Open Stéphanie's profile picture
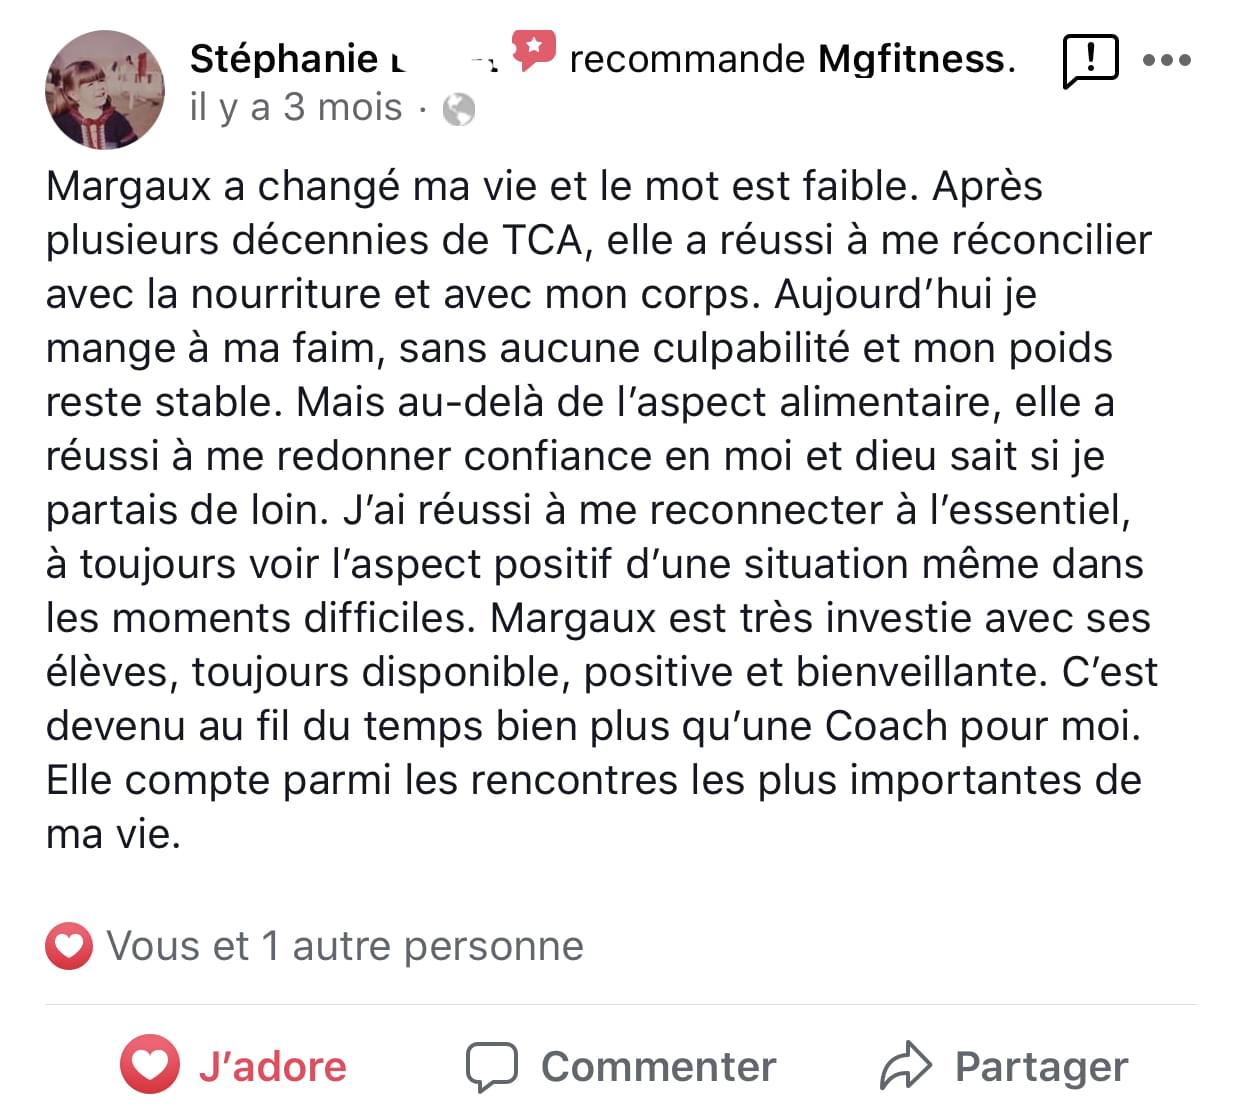Image resolution: width=1242 pixels, height=1115 pixels. (x=105, y=90)
